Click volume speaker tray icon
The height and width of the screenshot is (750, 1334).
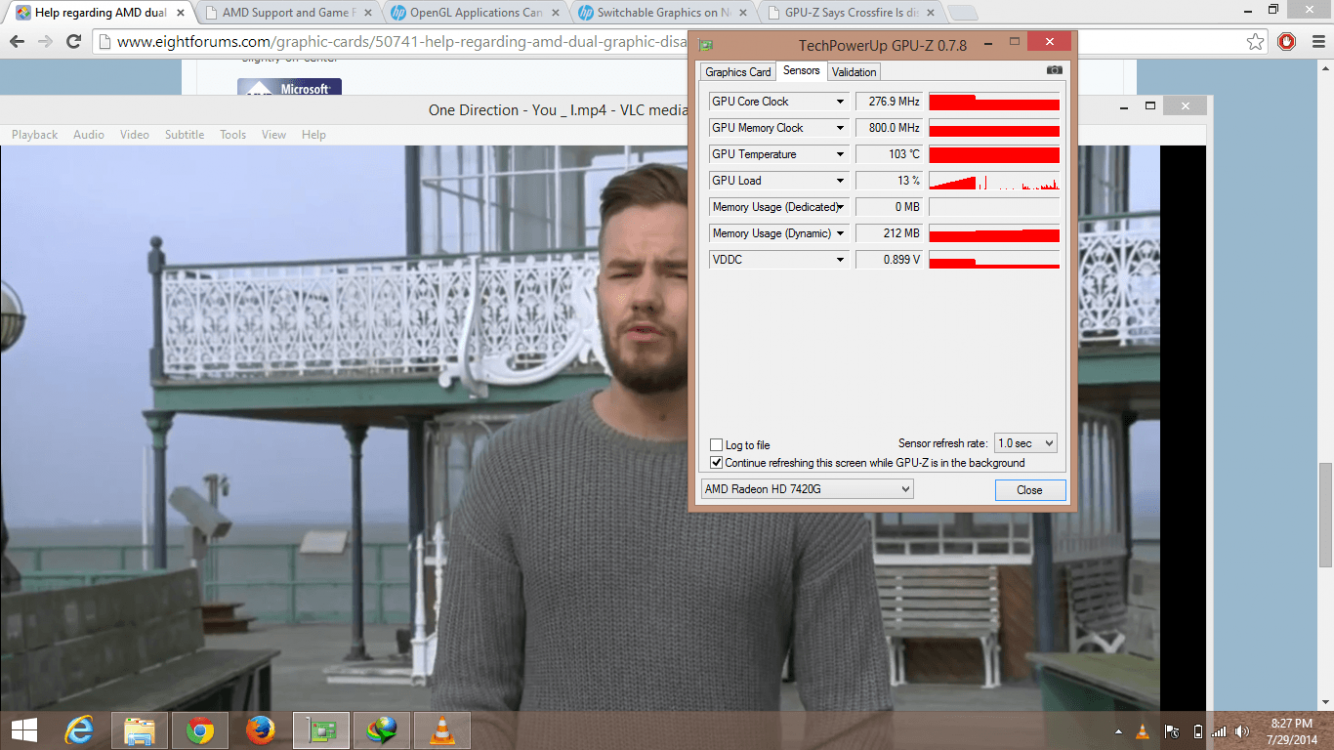(x=1242, y=732)
